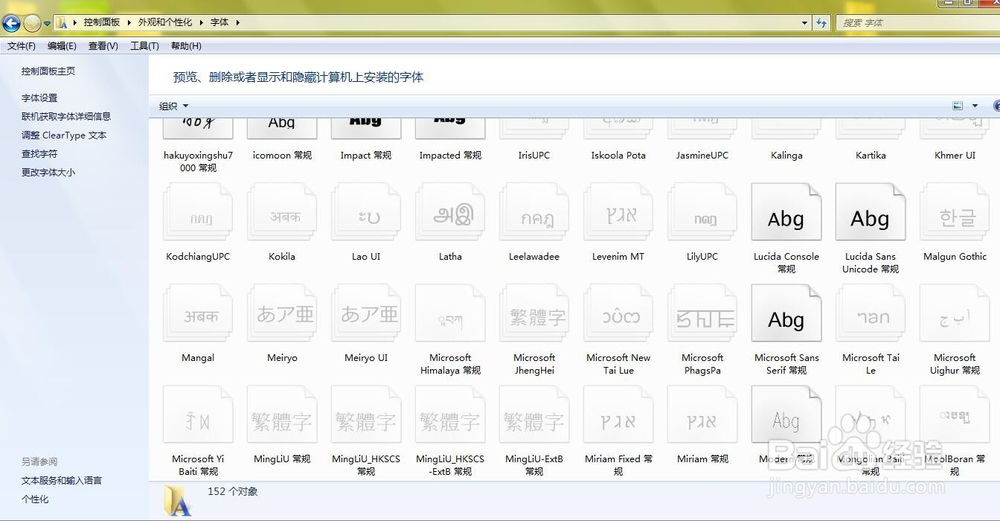The height and width of the screenshot is (521, 1000).
Task: Select the Impact 常规 font label
Action: (366, 155)
